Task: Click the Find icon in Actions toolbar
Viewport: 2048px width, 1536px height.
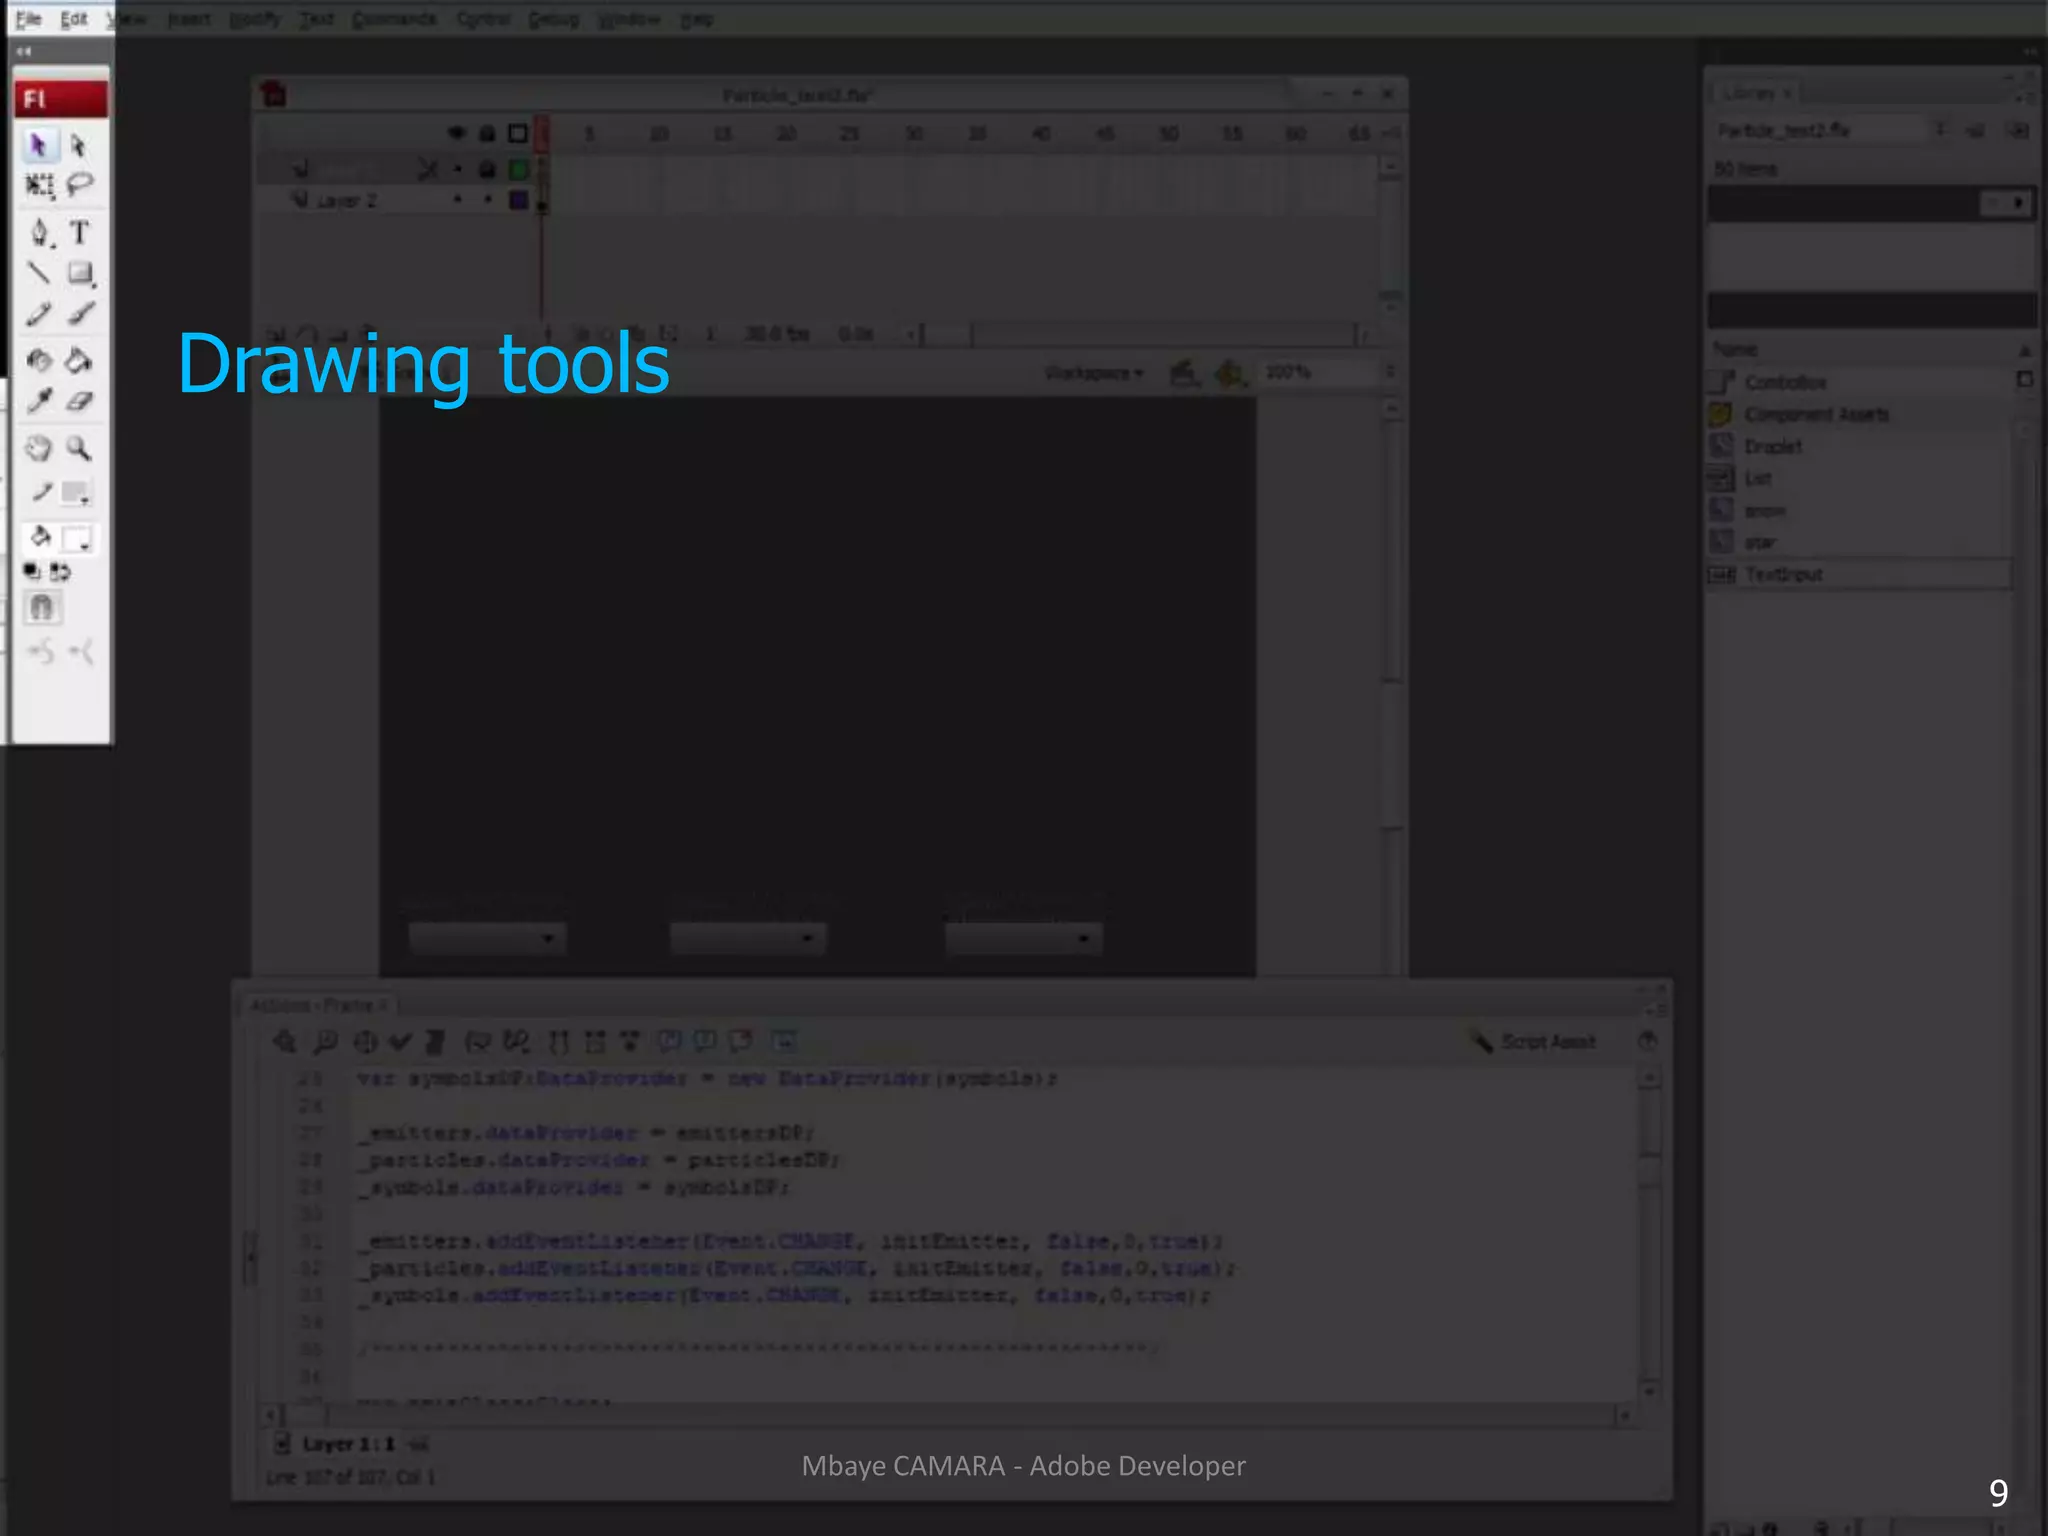Action: [325, 1042]
